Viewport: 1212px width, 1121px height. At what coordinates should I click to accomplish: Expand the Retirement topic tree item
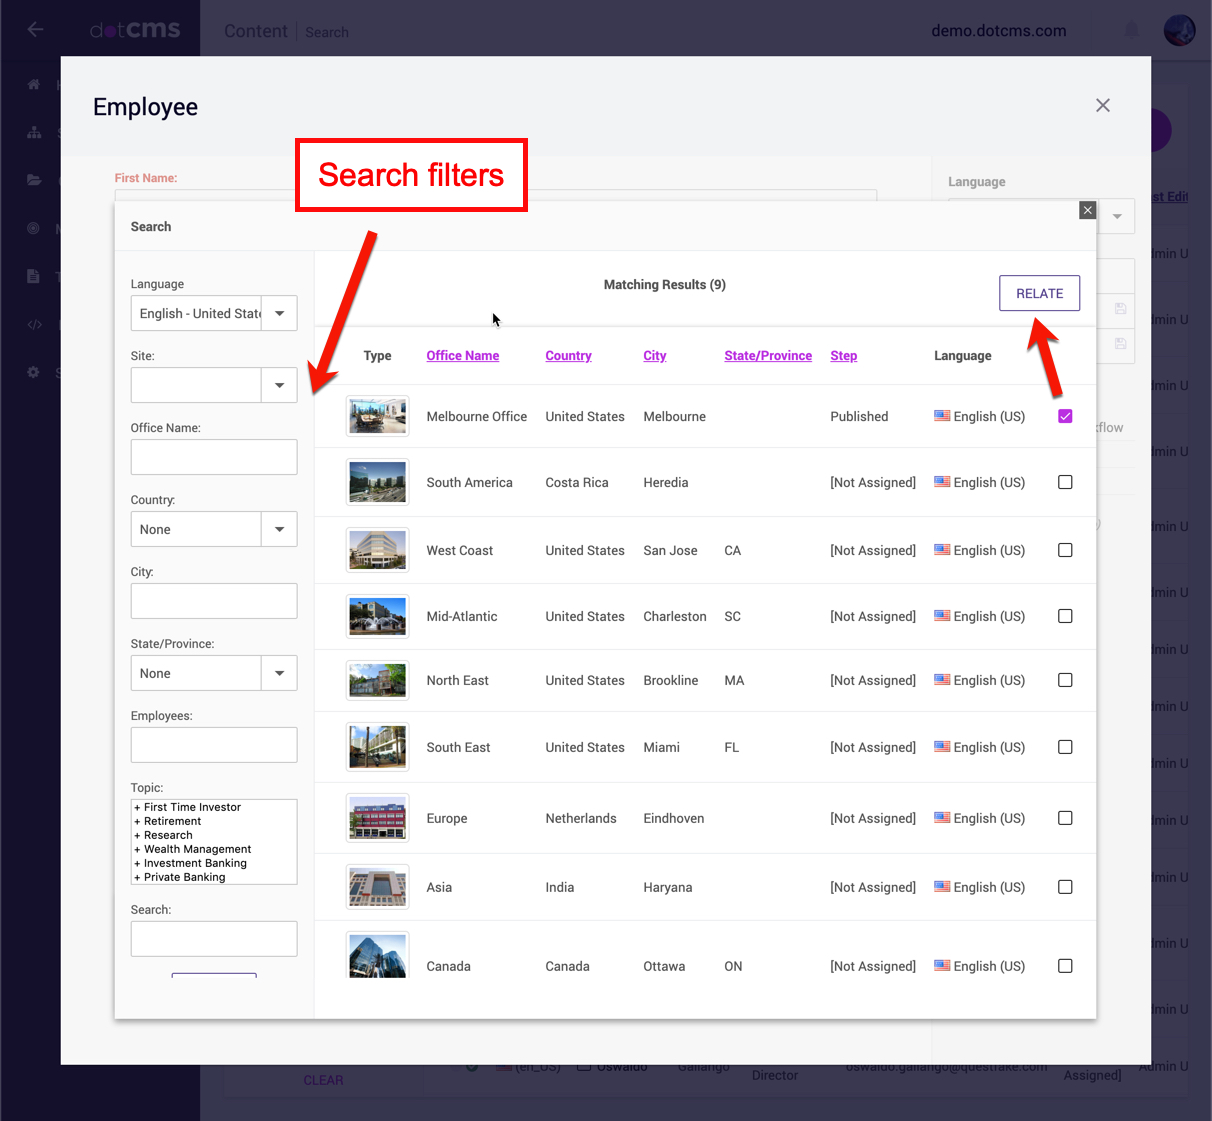137,822
